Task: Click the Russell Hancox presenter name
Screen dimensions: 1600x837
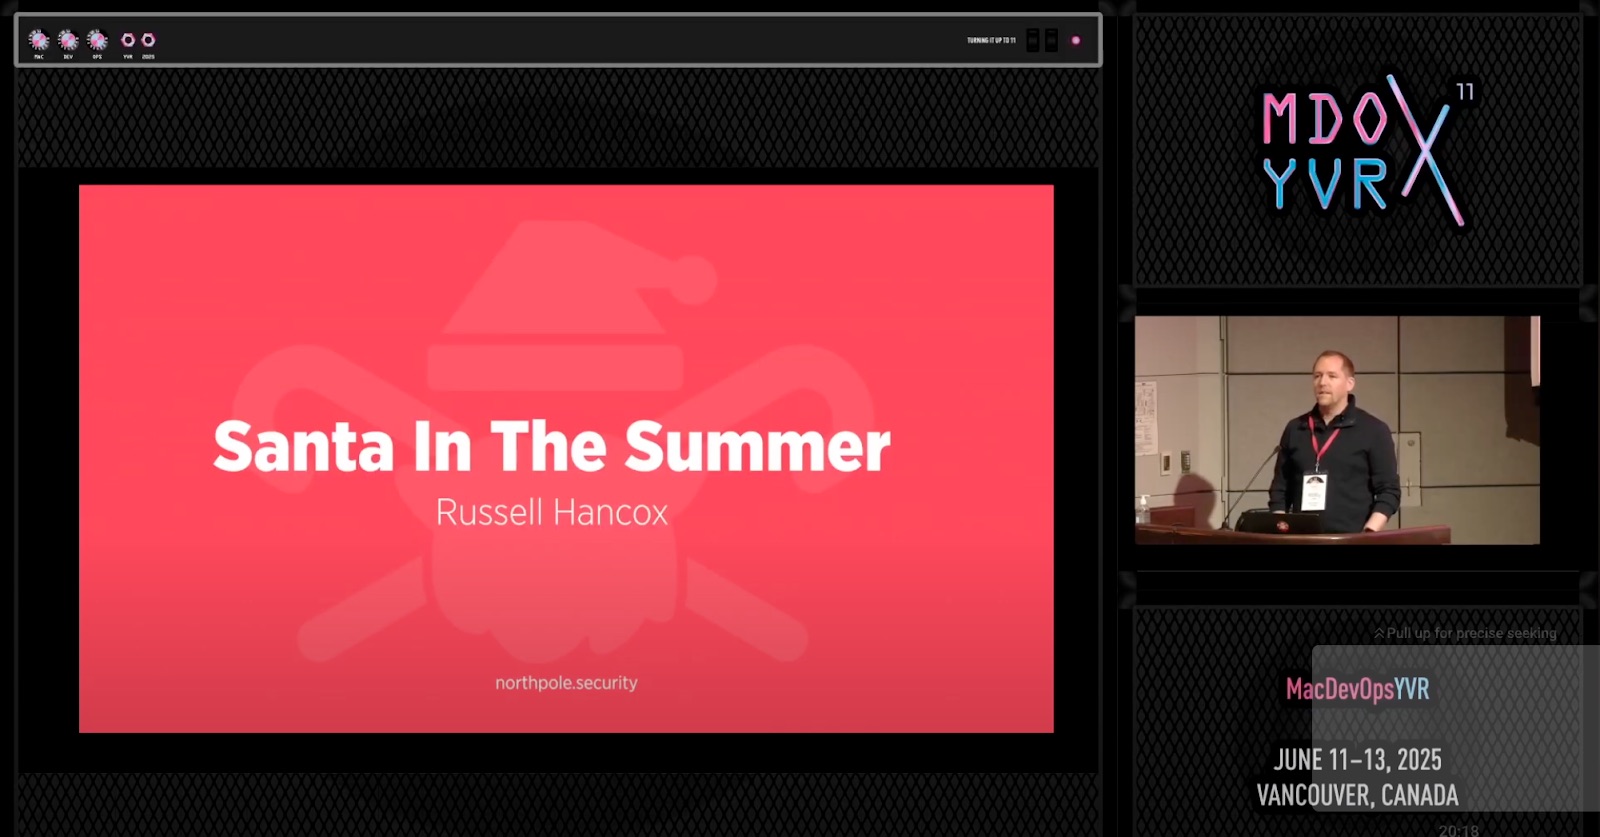Action: (x=551, y=512)
